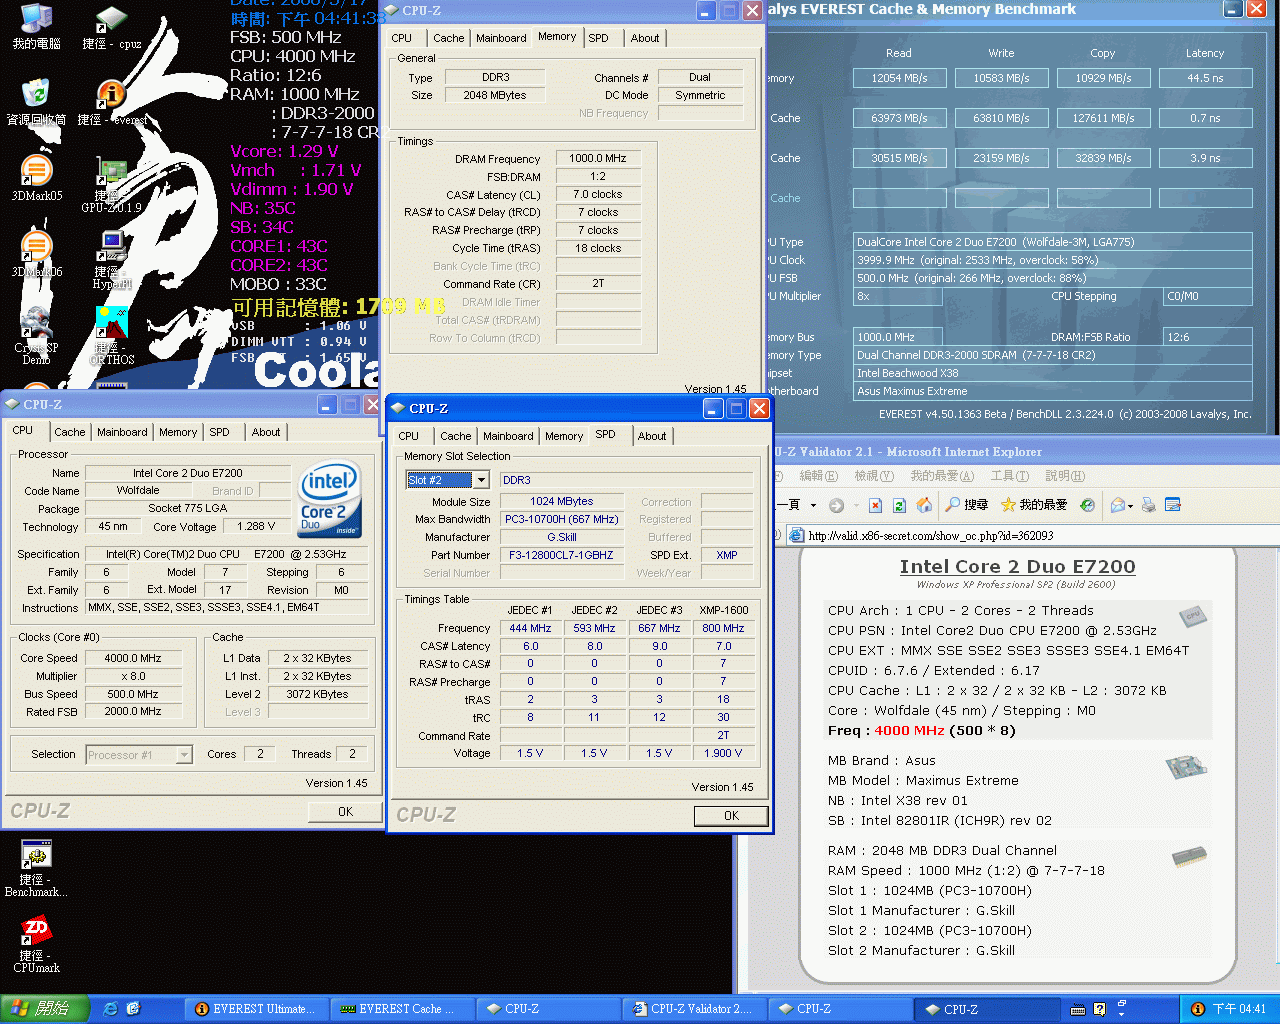Open the About tab in the CPU-Z SPD window
This screenshot has width=1280, height=1024.
tap(652, 436)
